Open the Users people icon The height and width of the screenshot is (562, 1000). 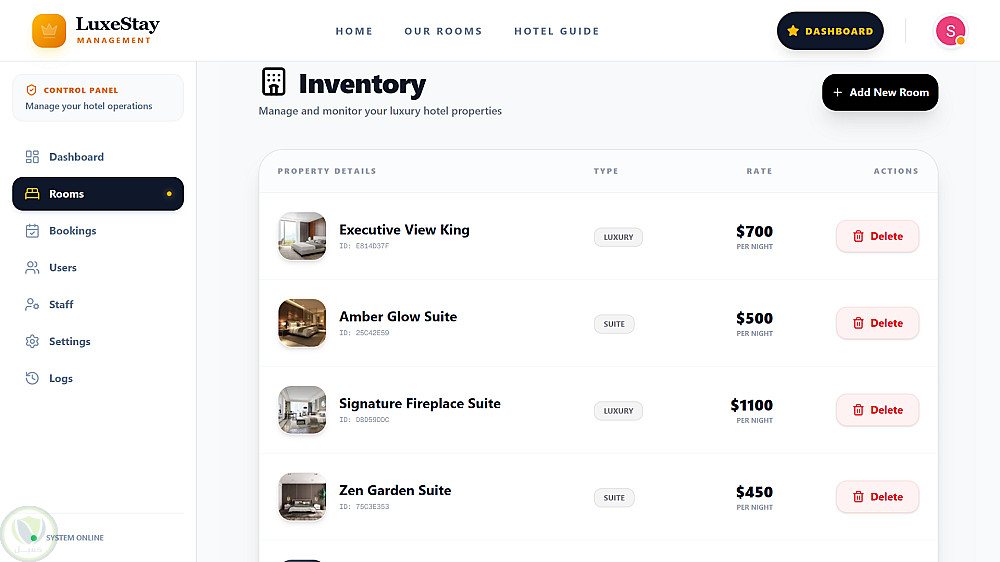pos(32,268)
